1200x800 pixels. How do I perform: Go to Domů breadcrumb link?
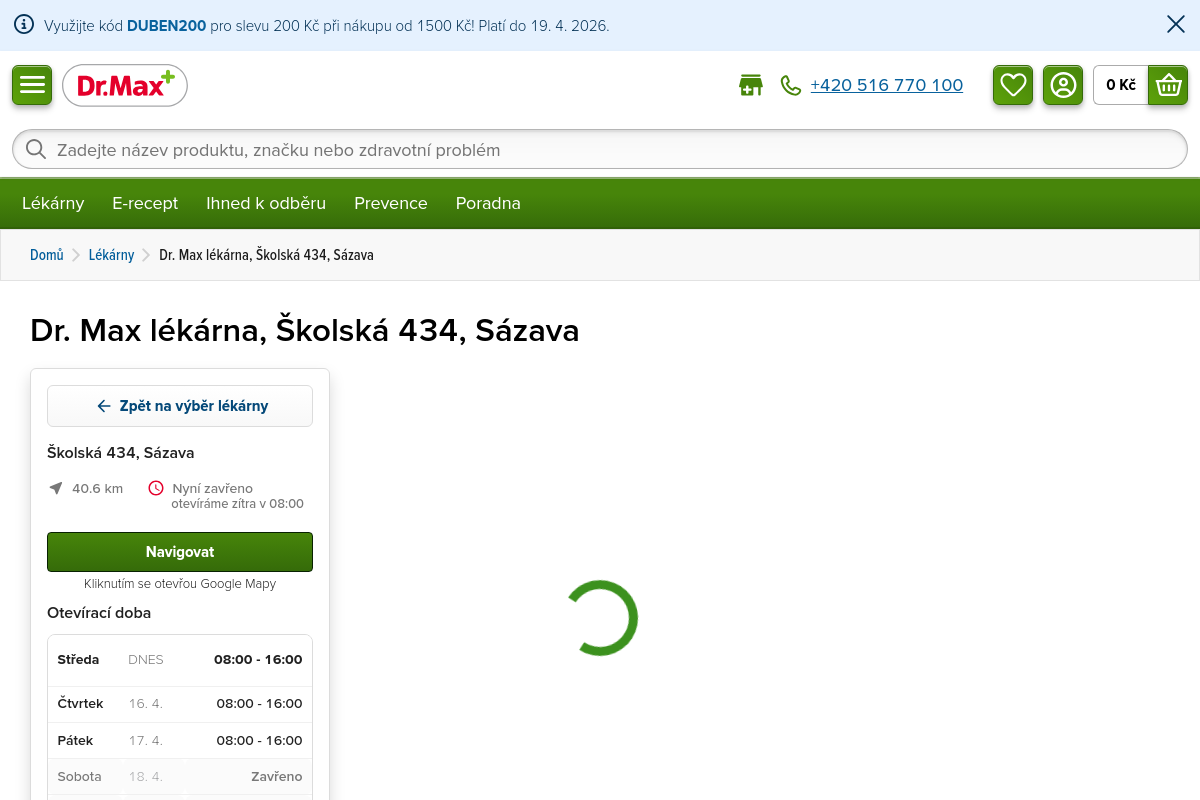47,255
